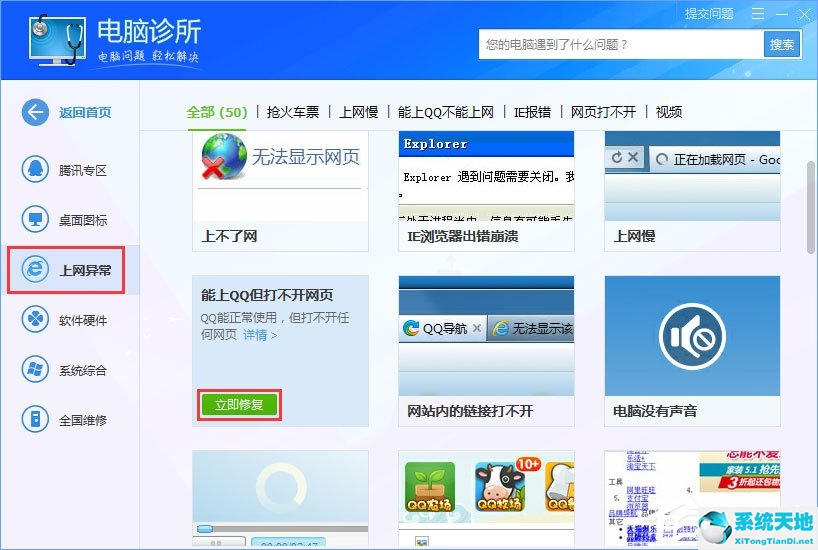
Task: Open the 桌面图标 sidebar label
Action: pos(83,220)
